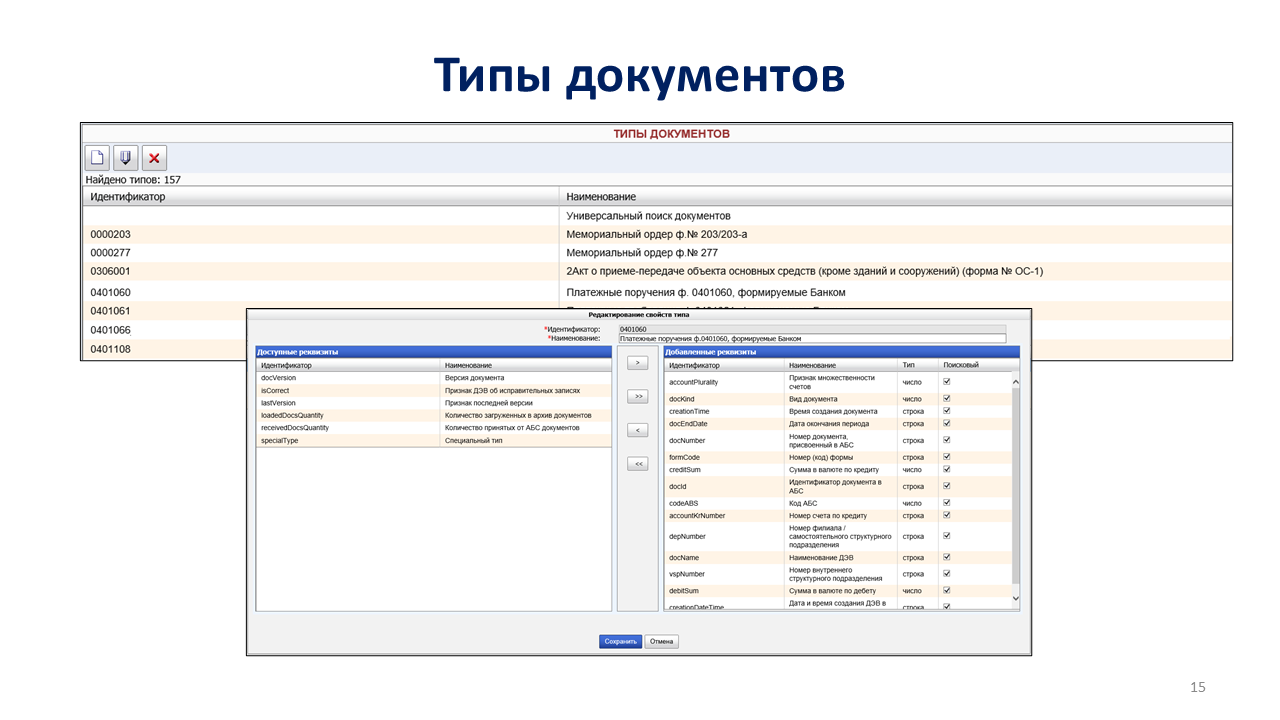The image size is (1280, 720).
Task: Toggle searchable checkbox for docKind
Action: (947, 398)
